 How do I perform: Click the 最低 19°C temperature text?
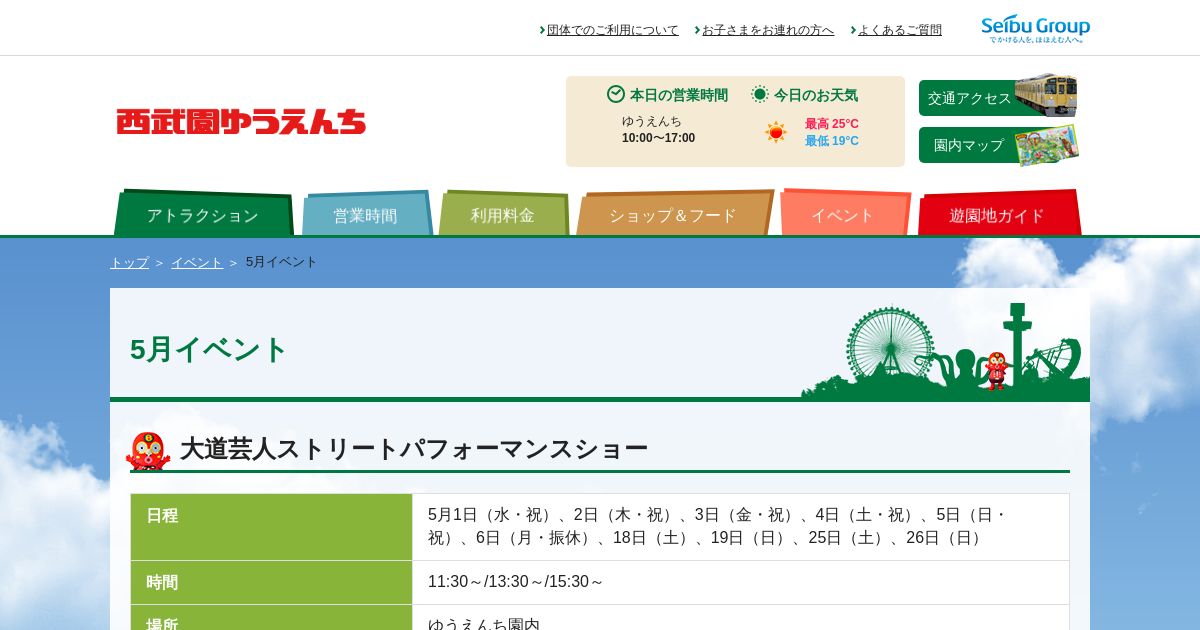tap(832, 141)
